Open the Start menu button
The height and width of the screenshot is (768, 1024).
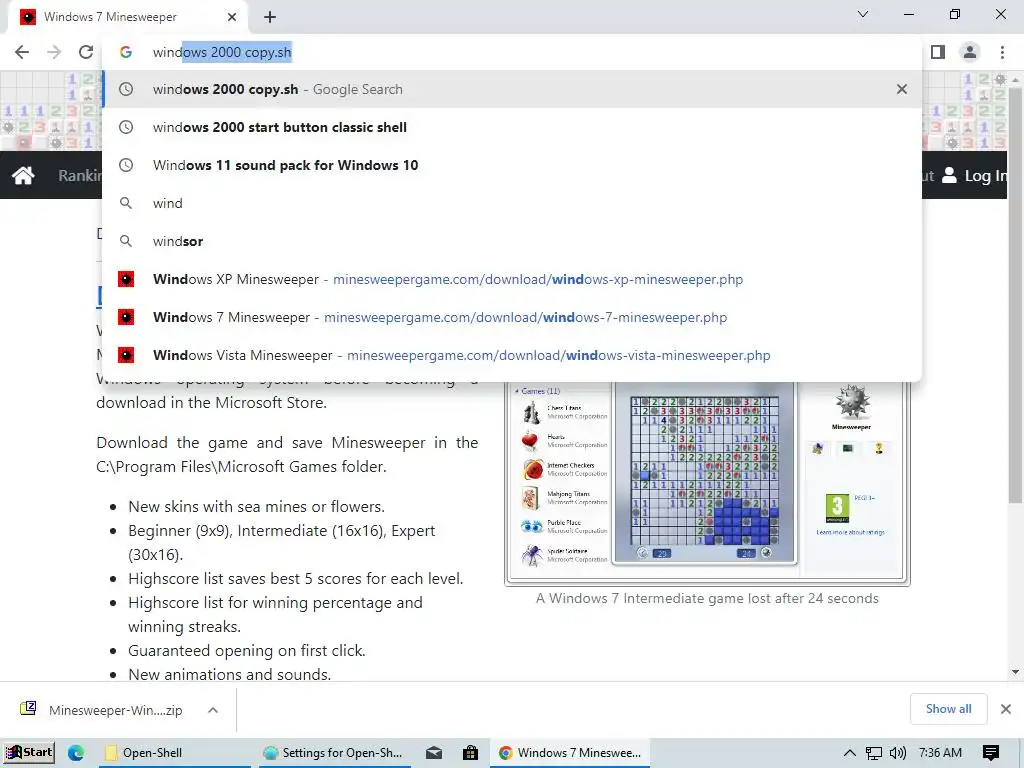point(28,752)
